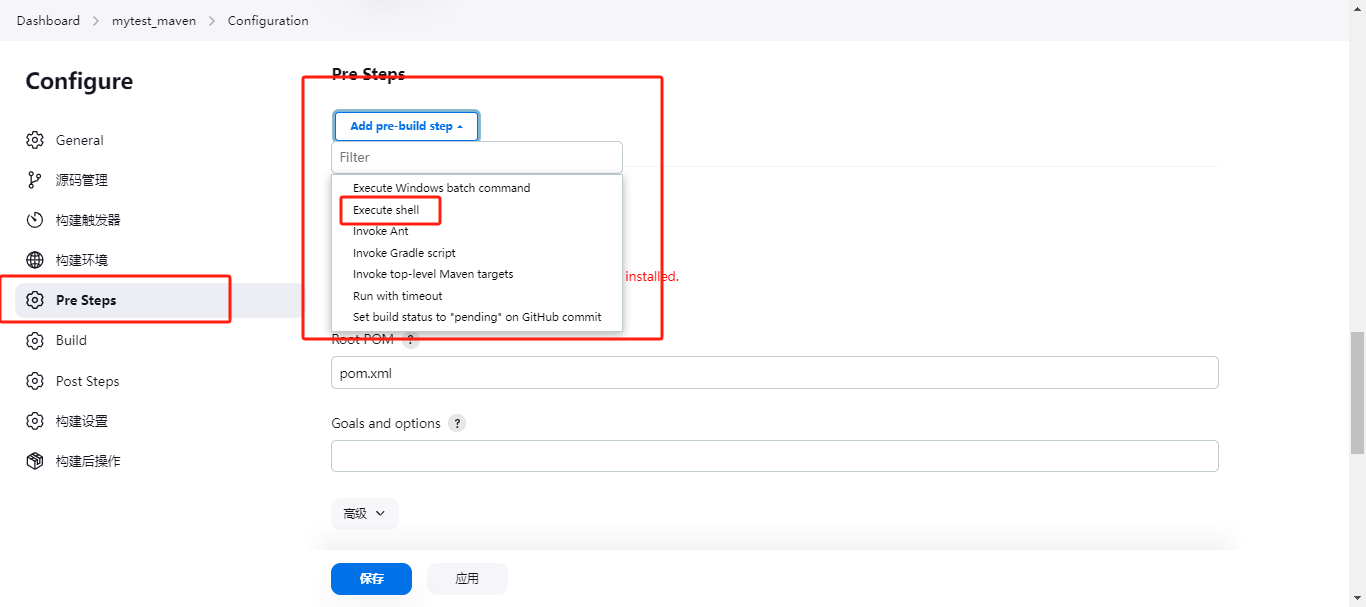This screenshot has width=1366, height=607.
Task: Select Execute shell from the menu
Action: [386, 210]
